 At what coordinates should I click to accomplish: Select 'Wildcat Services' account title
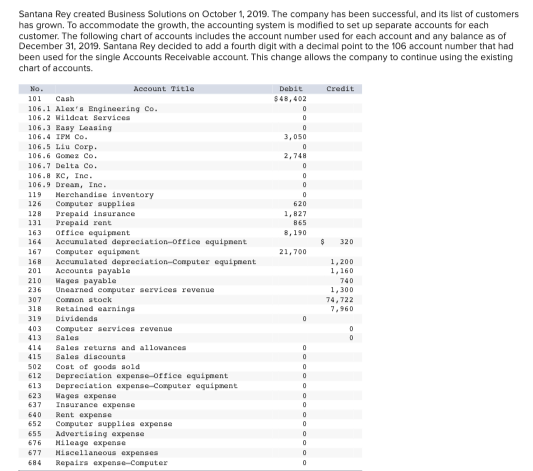coord(93,118)
